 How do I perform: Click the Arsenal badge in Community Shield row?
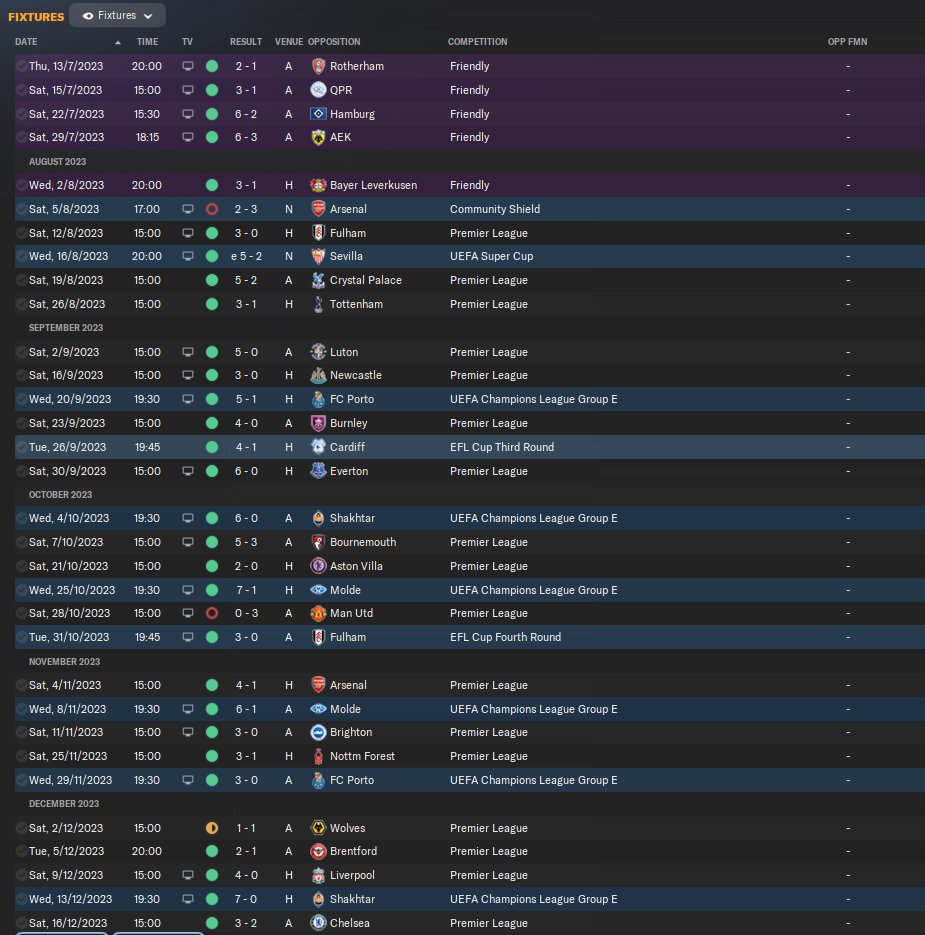[x=318, y=209]
